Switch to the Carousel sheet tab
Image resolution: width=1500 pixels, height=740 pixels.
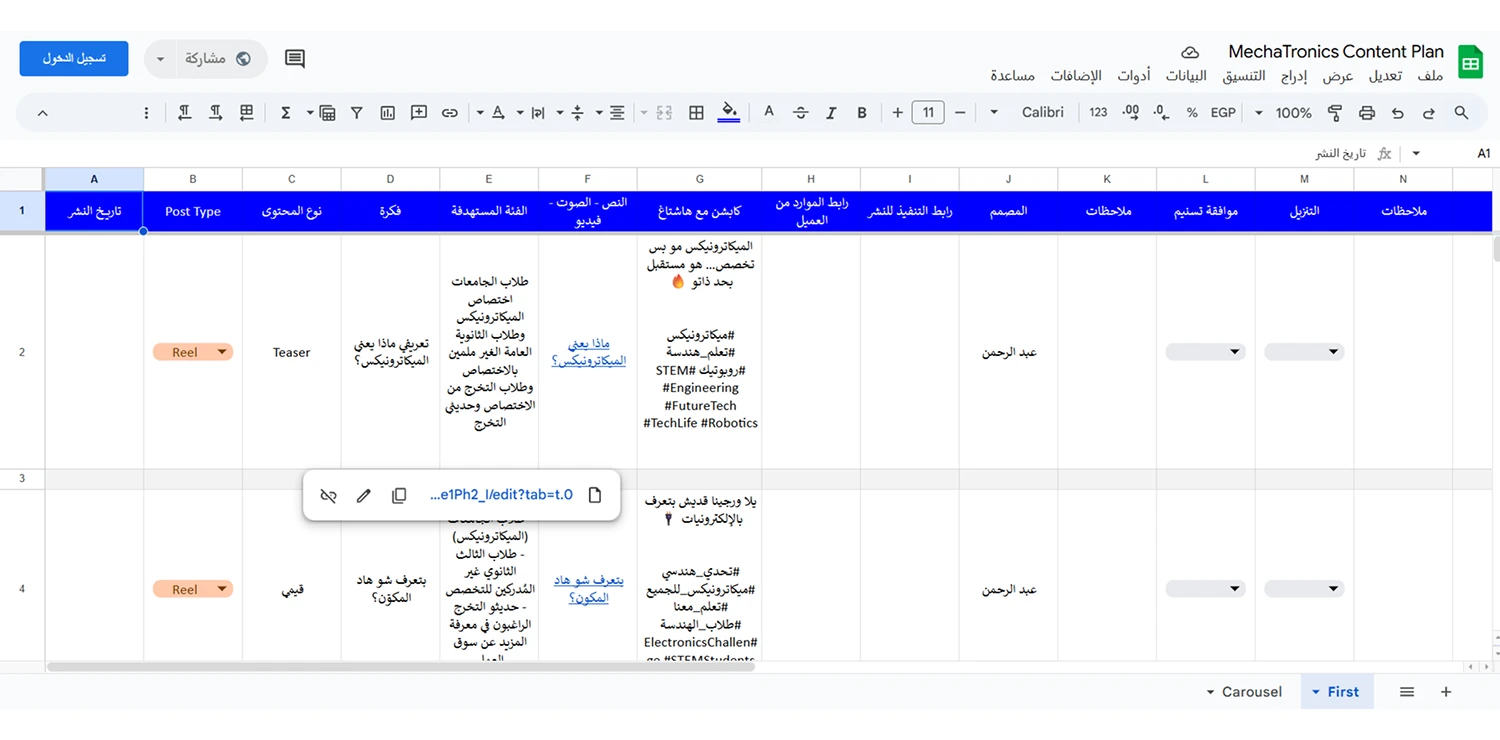coord(1243,692)
